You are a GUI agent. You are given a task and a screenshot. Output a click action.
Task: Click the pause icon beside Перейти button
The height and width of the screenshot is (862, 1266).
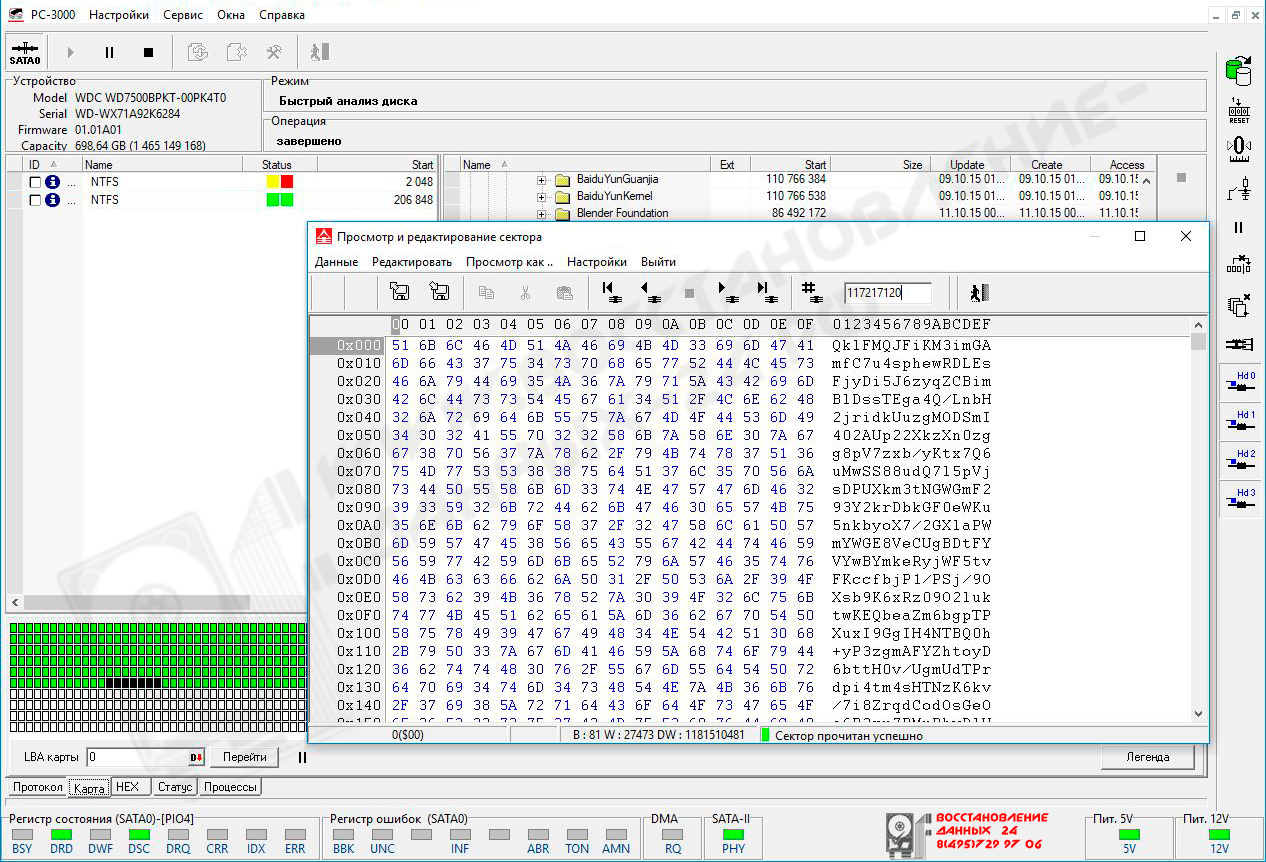point(302,758)
